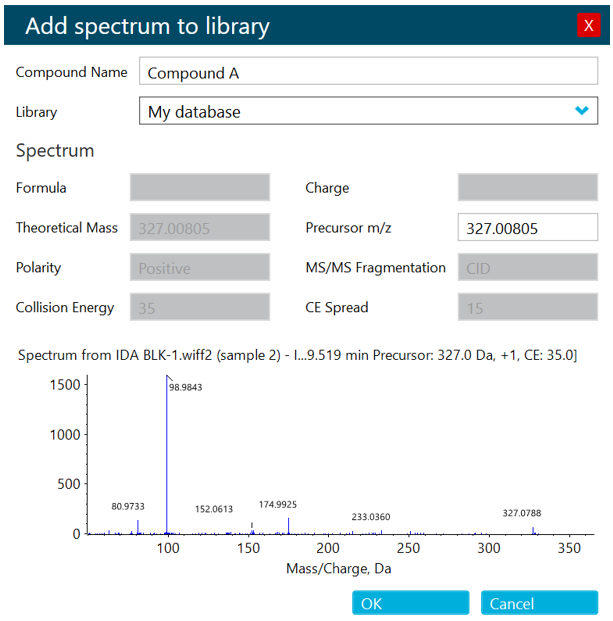Screen dimensions: 613x621
Task: Close the Add spectrum dialog
Action: (x=588, y=26)
